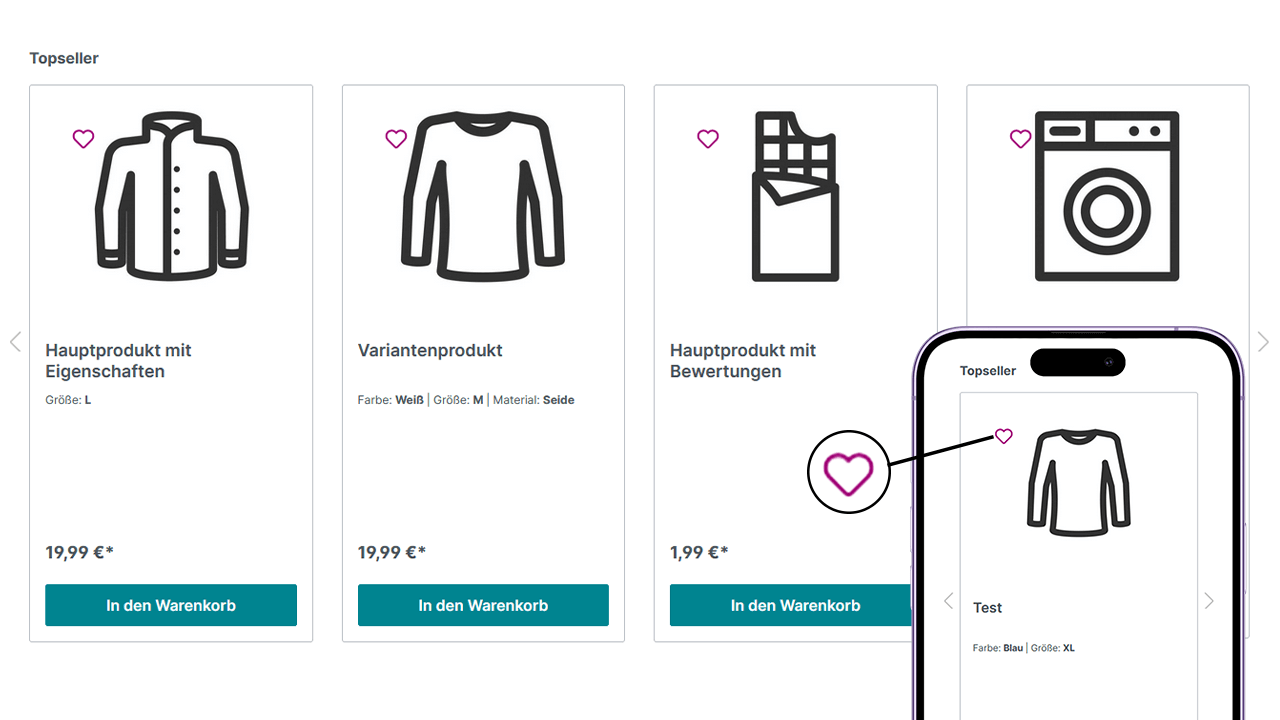
Task: Open the "Hauptprodukt mit Eigenschaften" product link
Action: 118,361
